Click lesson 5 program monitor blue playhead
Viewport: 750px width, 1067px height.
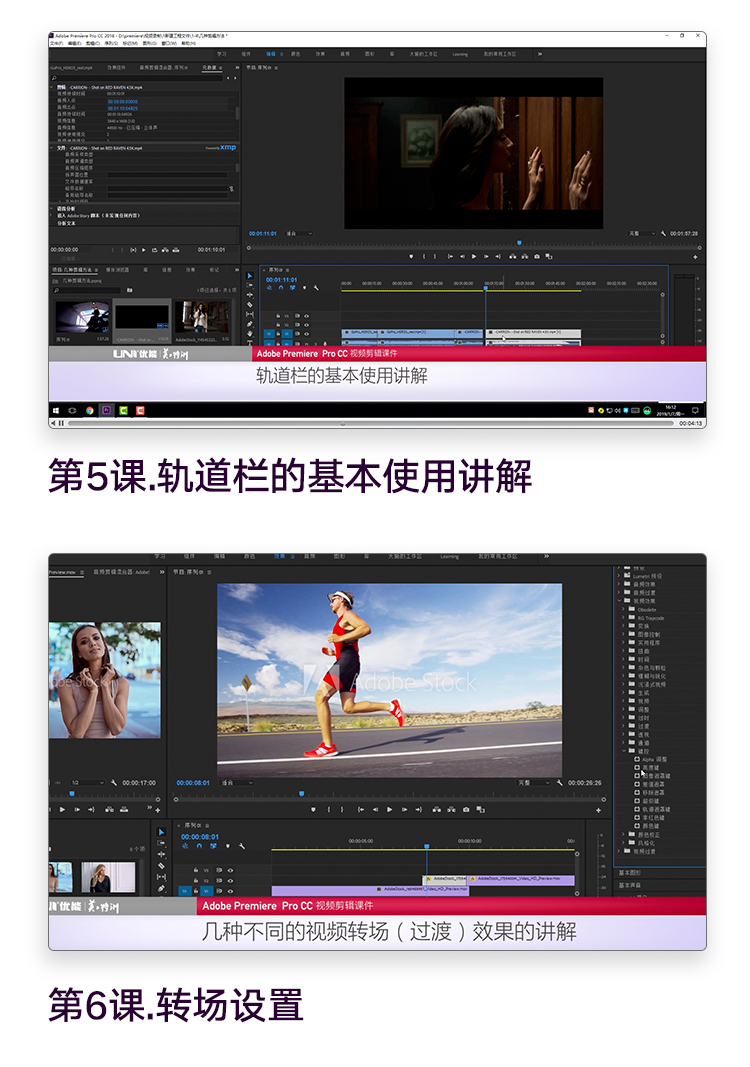pyautogui.click(x=519, y=243)
